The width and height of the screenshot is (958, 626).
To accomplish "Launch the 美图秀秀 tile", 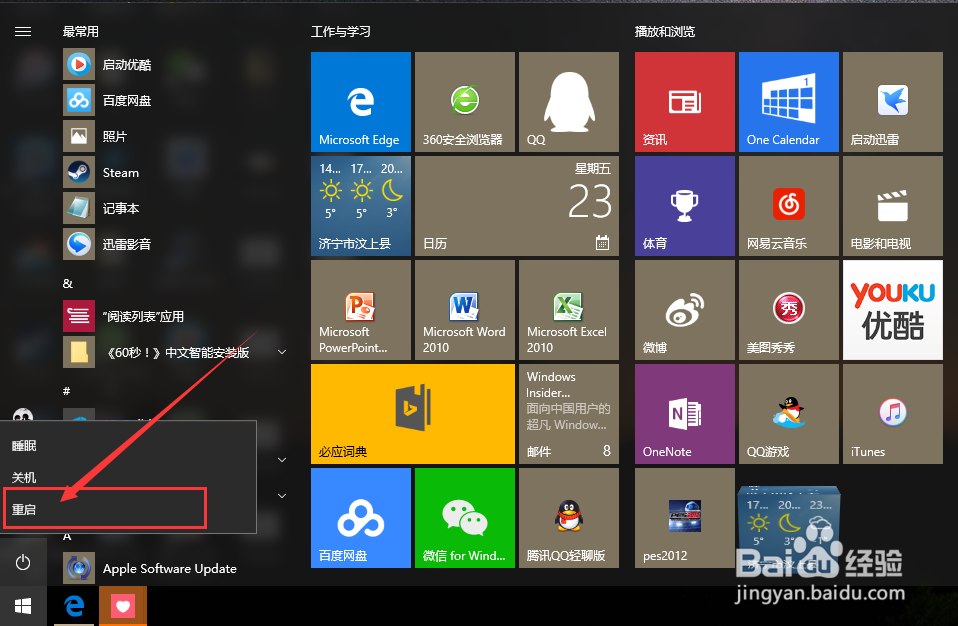I will tap(789, 310).
